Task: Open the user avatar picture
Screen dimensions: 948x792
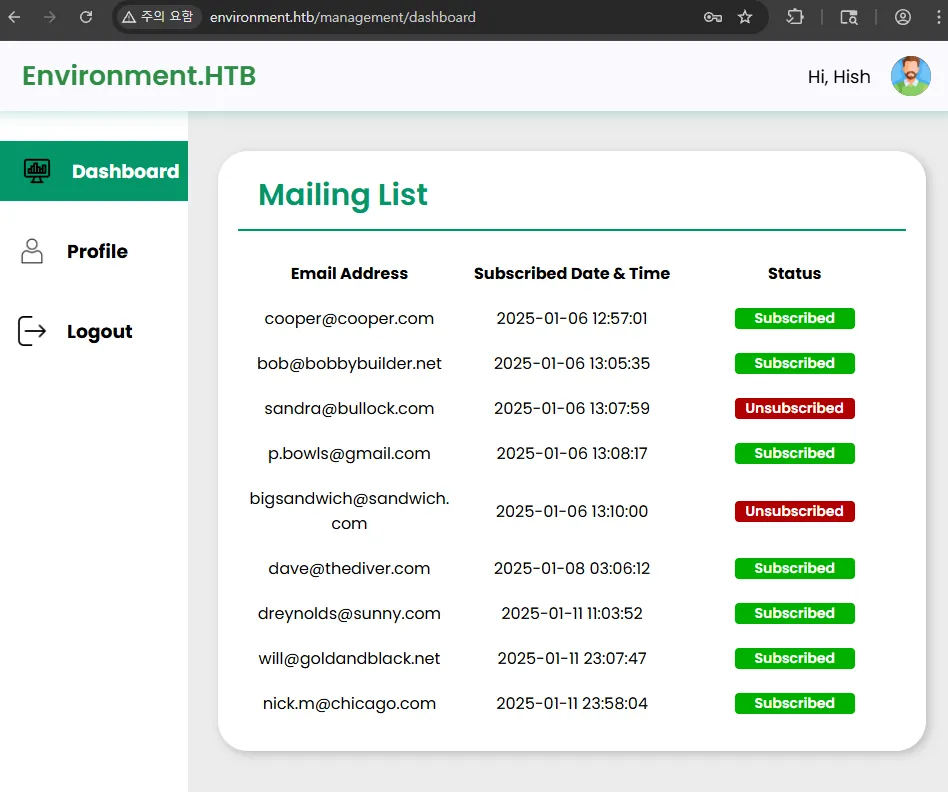Action: (911, 76)
